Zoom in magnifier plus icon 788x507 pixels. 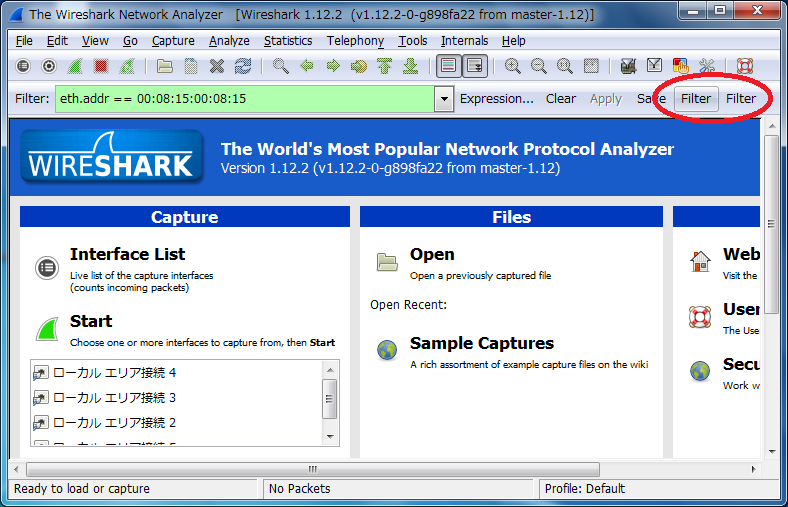tap(512, 66)
